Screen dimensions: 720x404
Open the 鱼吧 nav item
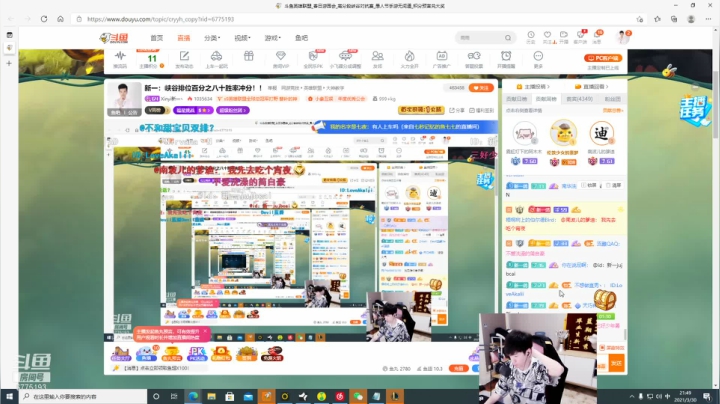[x=301, y=38]
